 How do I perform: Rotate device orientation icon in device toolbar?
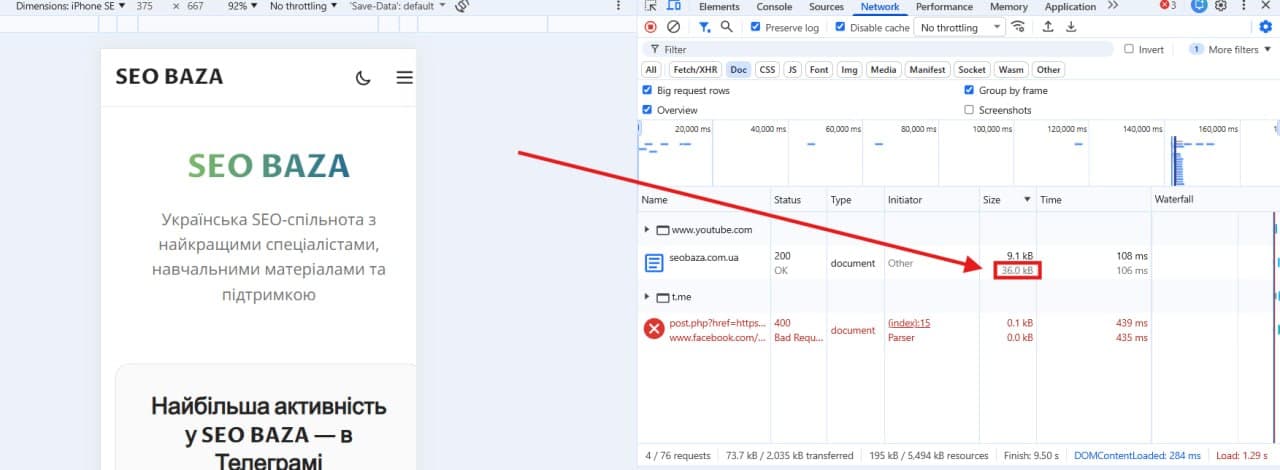click(x=462, y=6)
